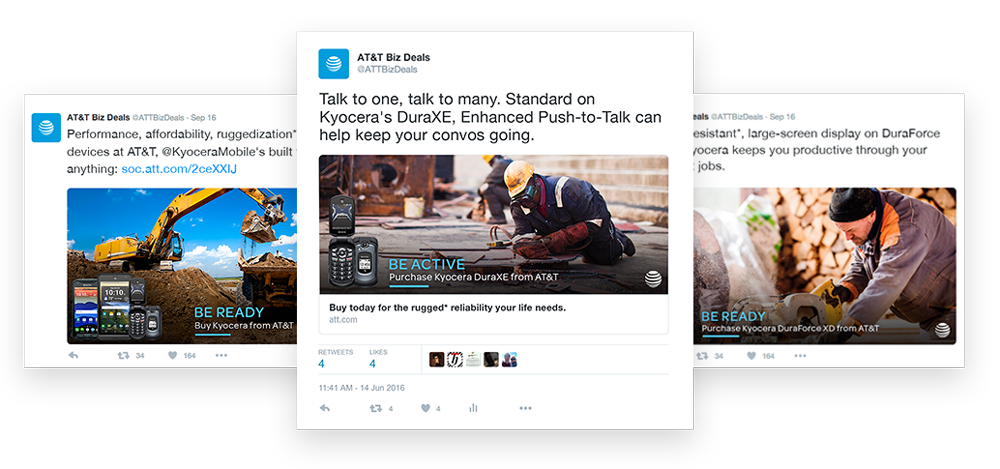The image size is (1000, 469).
Task: Open more options on left tweet
Action: [x=221, y=355]
